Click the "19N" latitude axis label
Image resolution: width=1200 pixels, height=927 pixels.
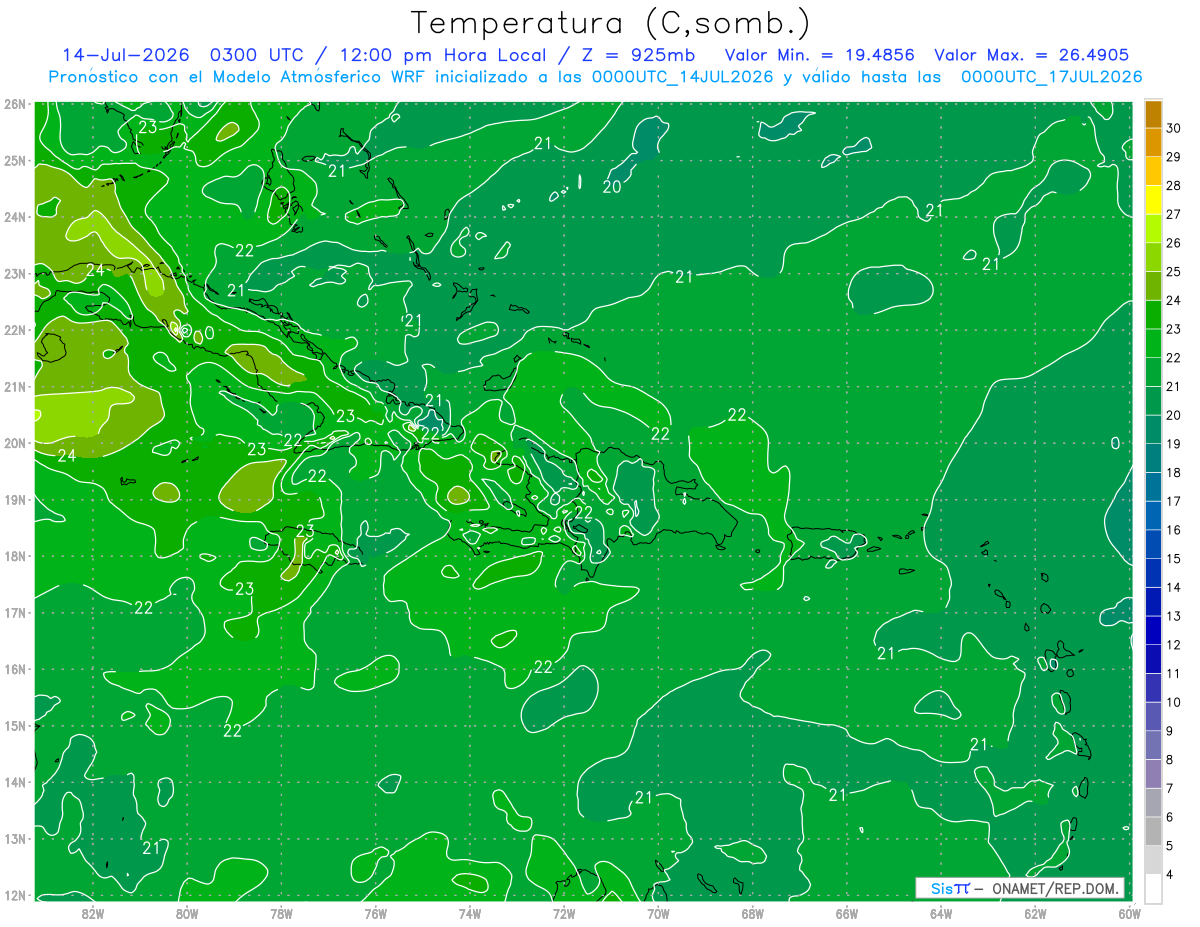14,499
